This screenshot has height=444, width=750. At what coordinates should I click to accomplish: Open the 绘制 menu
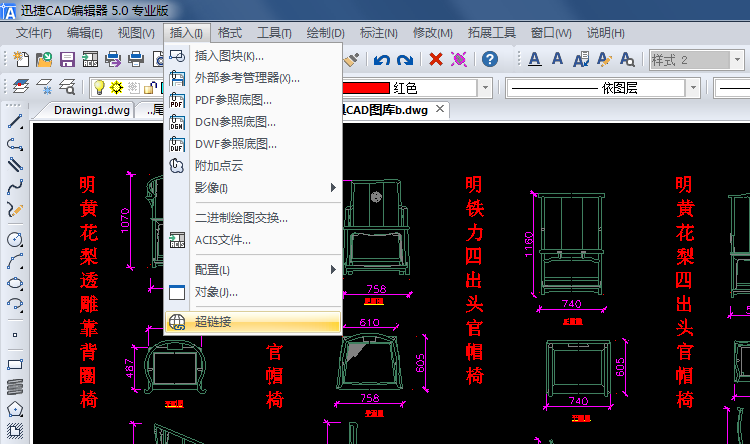[x=325, y=33]
